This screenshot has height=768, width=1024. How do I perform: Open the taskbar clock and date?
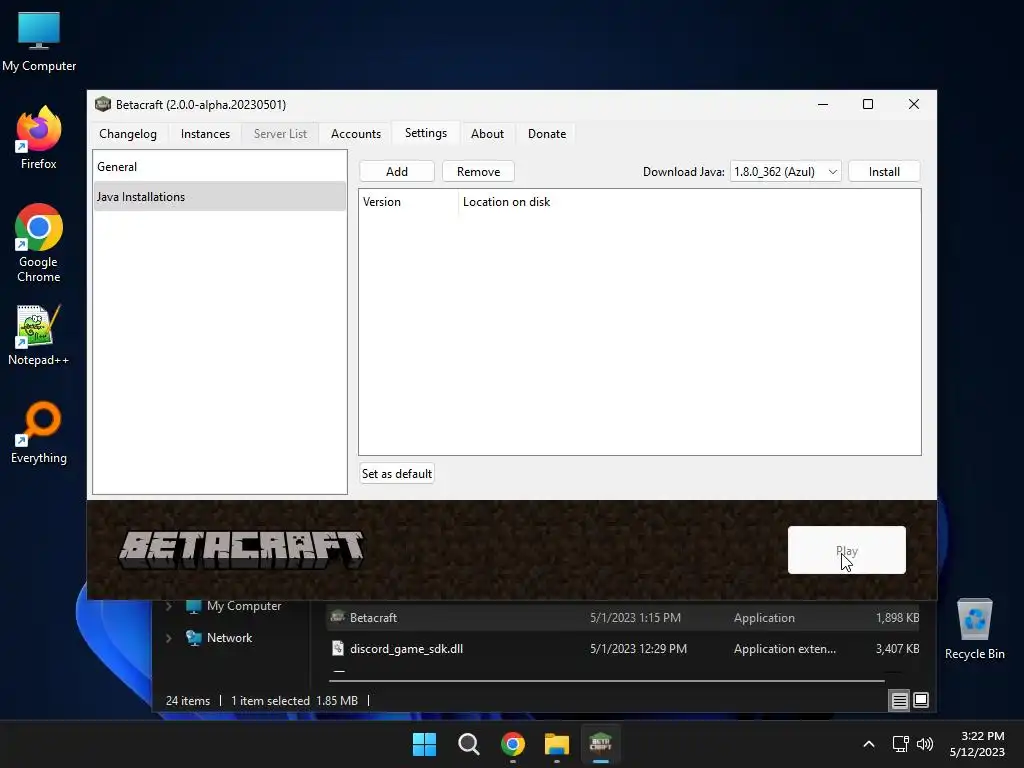coord(977,744)
